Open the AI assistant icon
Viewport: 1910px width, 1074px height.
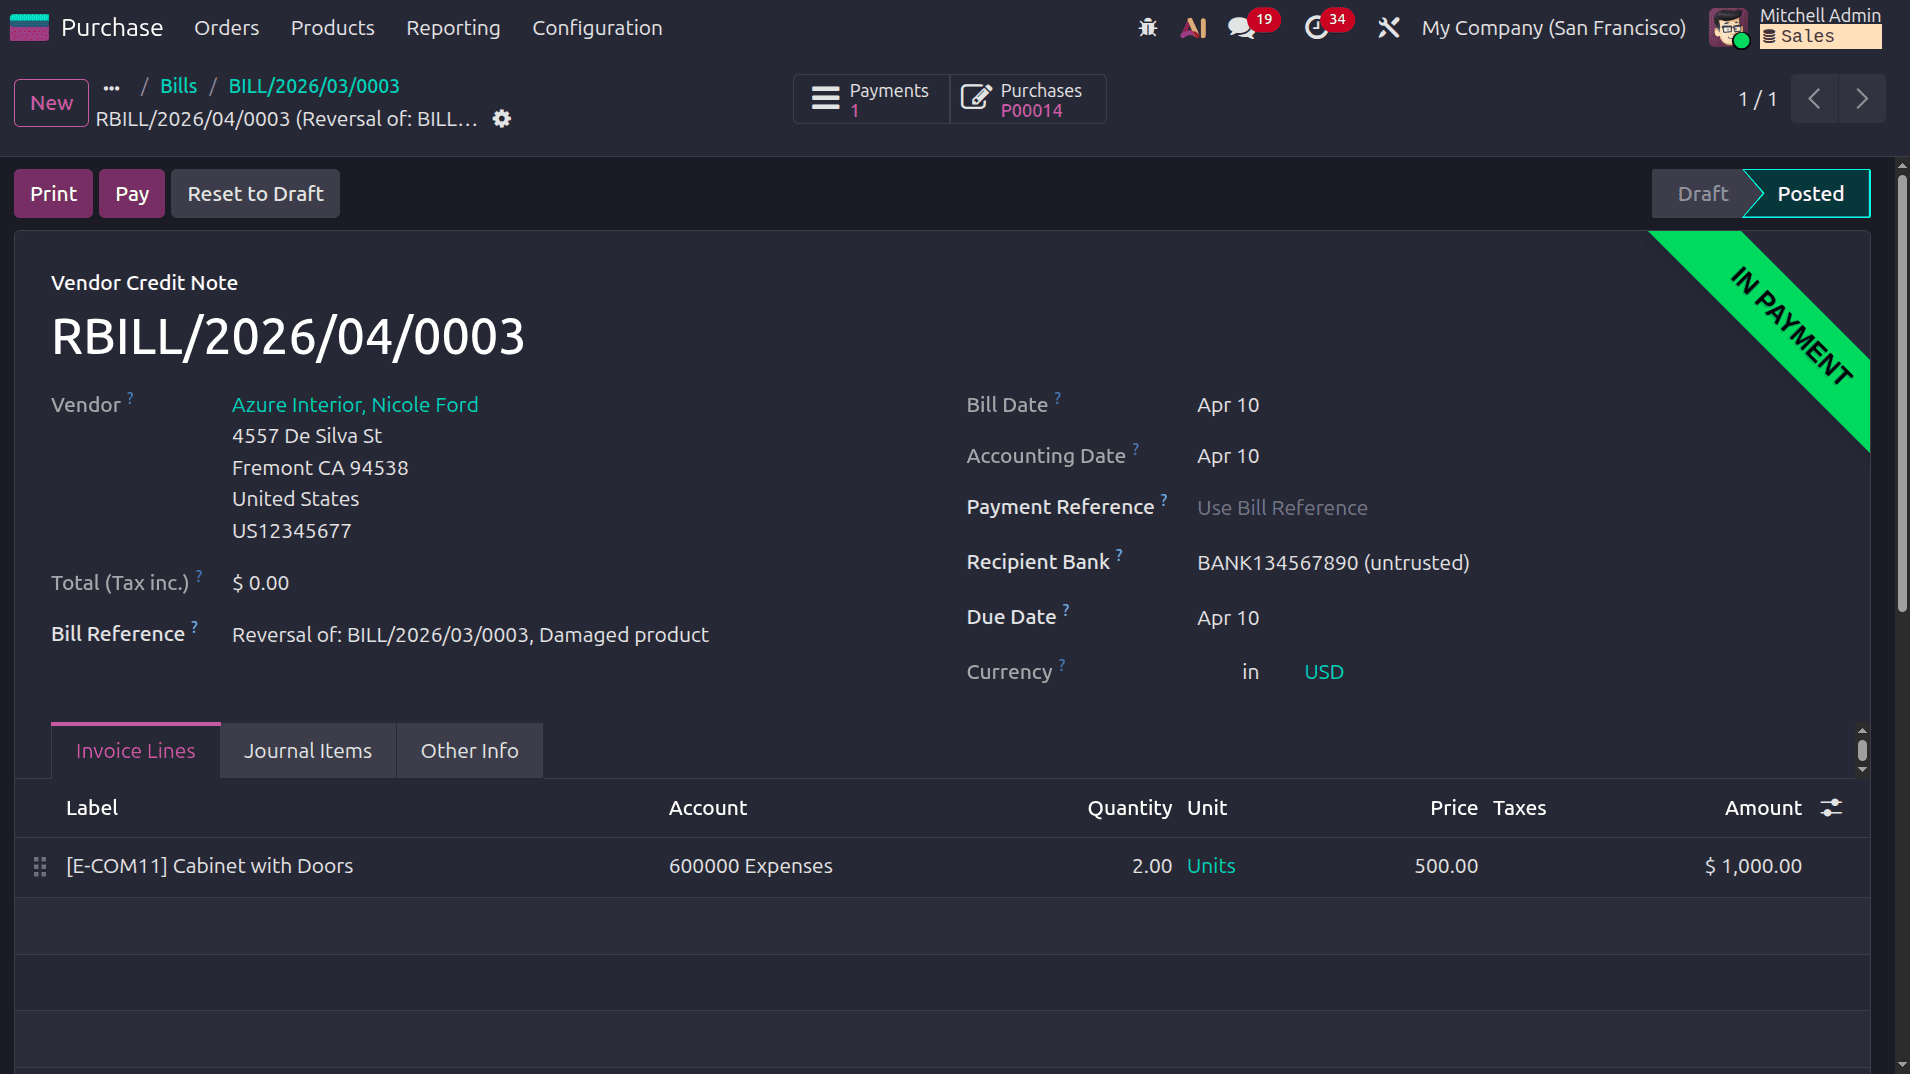click(x=1194, y=27)
